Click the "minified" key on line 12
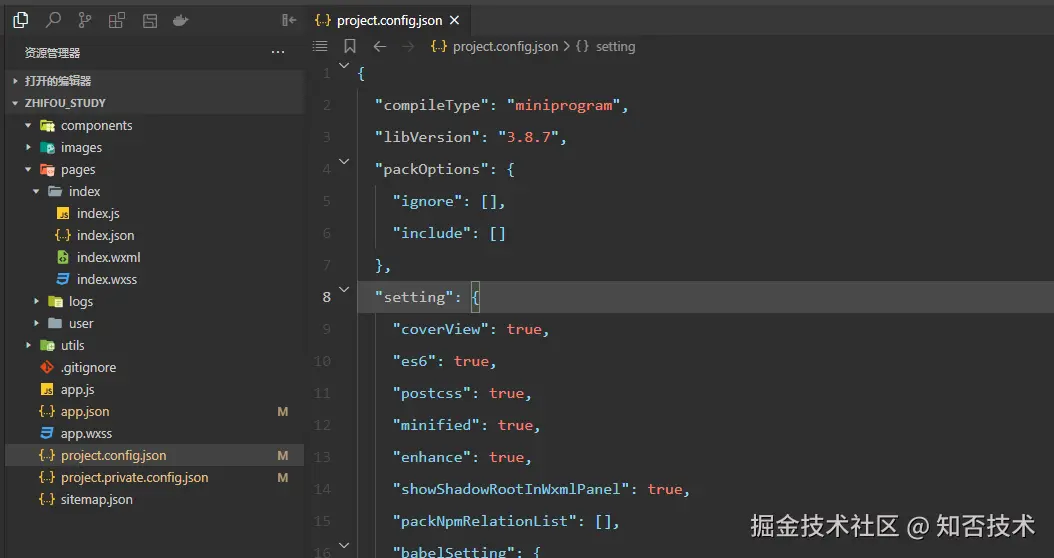Image resolution: width=1054 pixels, height=558 pixels. pos(436,425)
